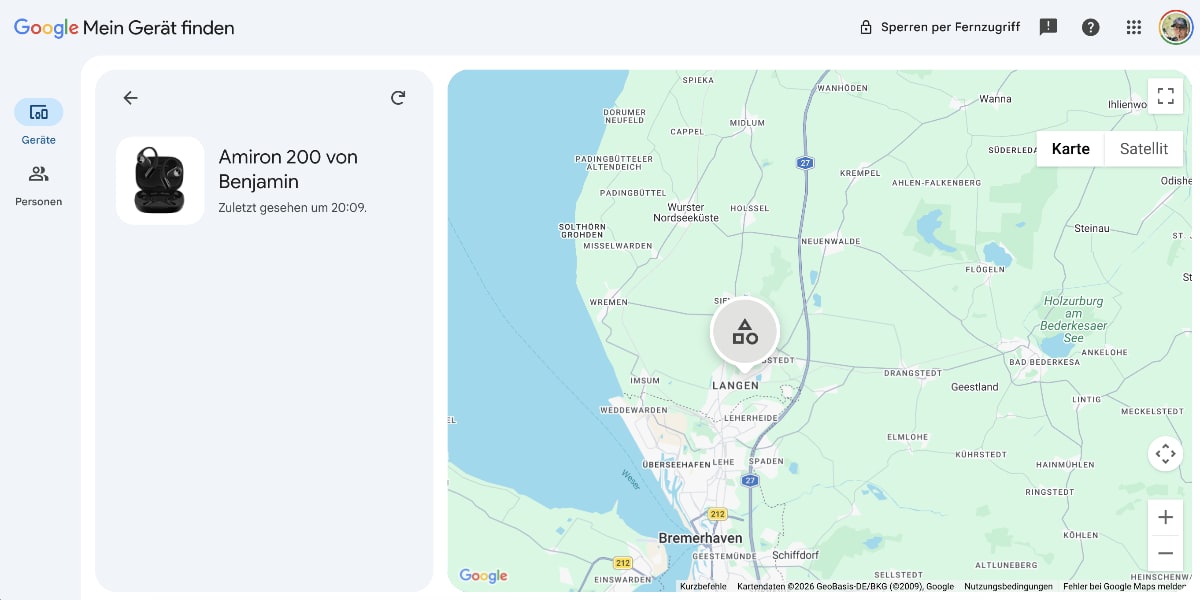1200x600 pixels.
Task: Keep Karte view selected
Action: (1070, 148)
